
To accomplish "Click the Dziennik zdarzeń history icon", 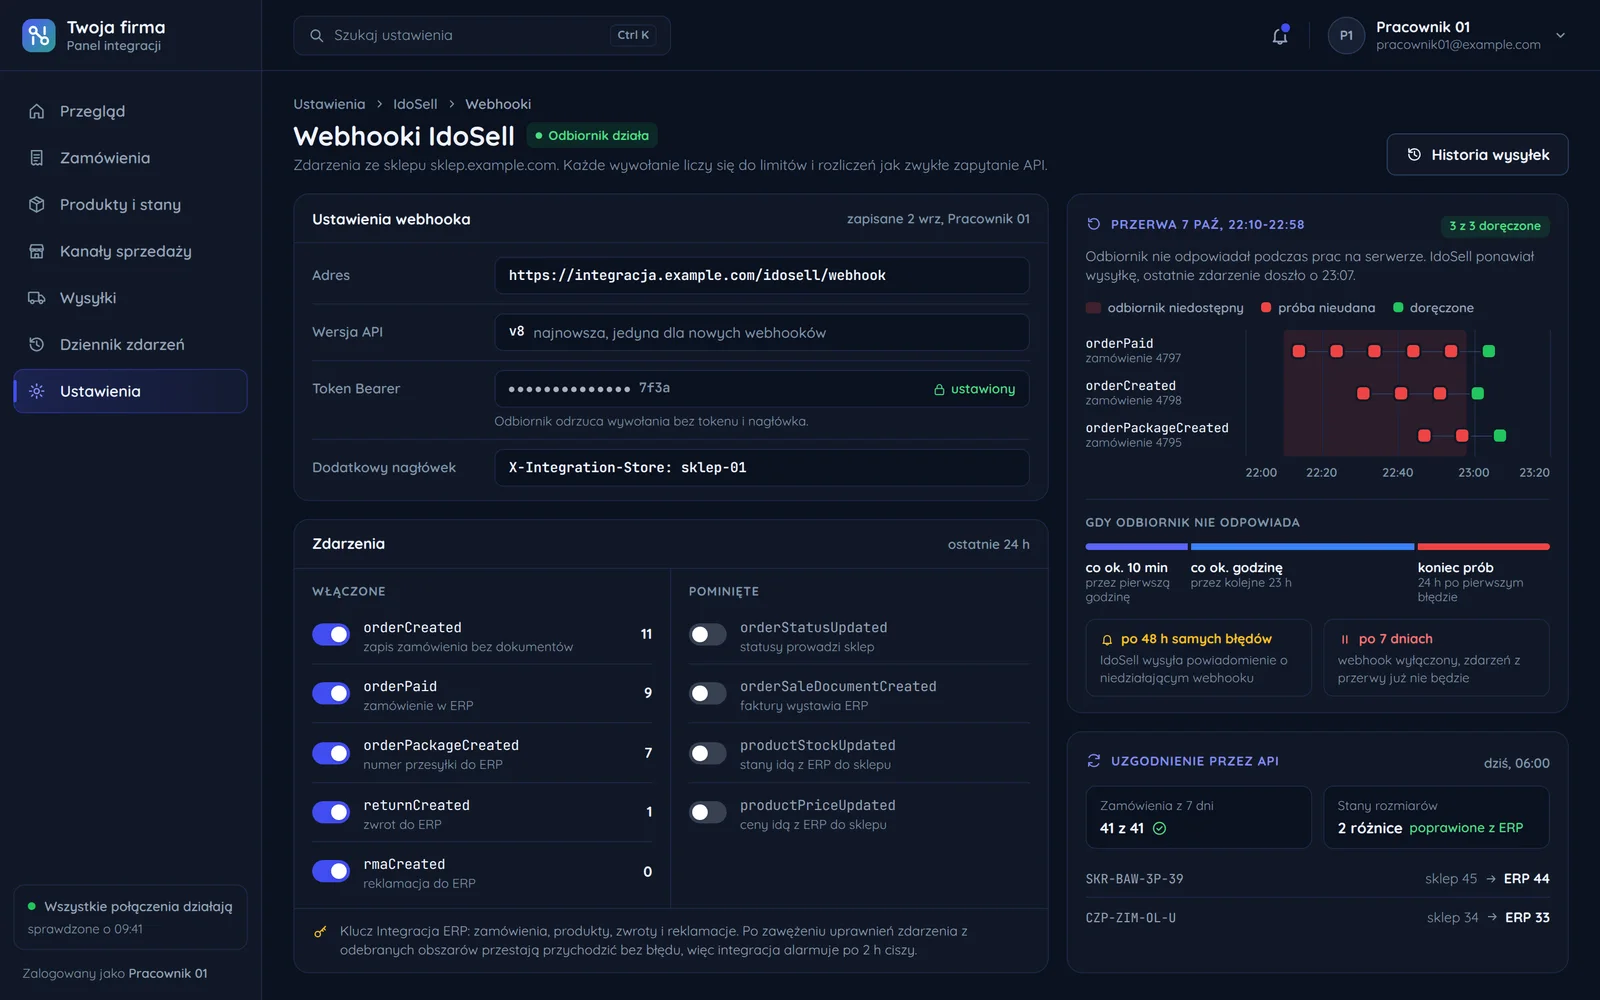I will tap(37, 345).
